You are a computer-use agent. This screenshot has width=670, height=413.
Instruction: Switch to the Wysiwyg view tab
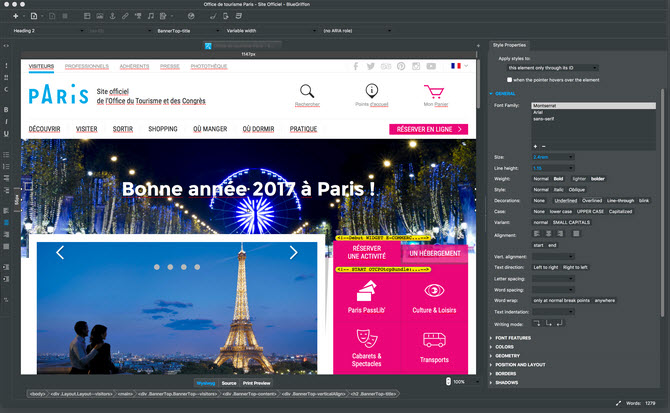[206, 383]
